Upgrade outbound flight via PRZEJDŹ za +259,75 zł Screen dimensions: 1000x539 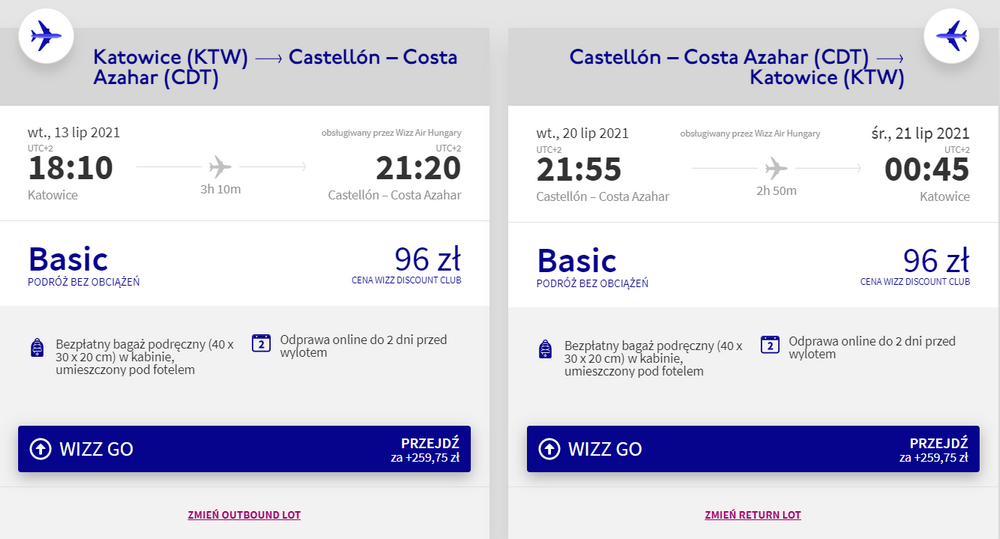(429, 449)
